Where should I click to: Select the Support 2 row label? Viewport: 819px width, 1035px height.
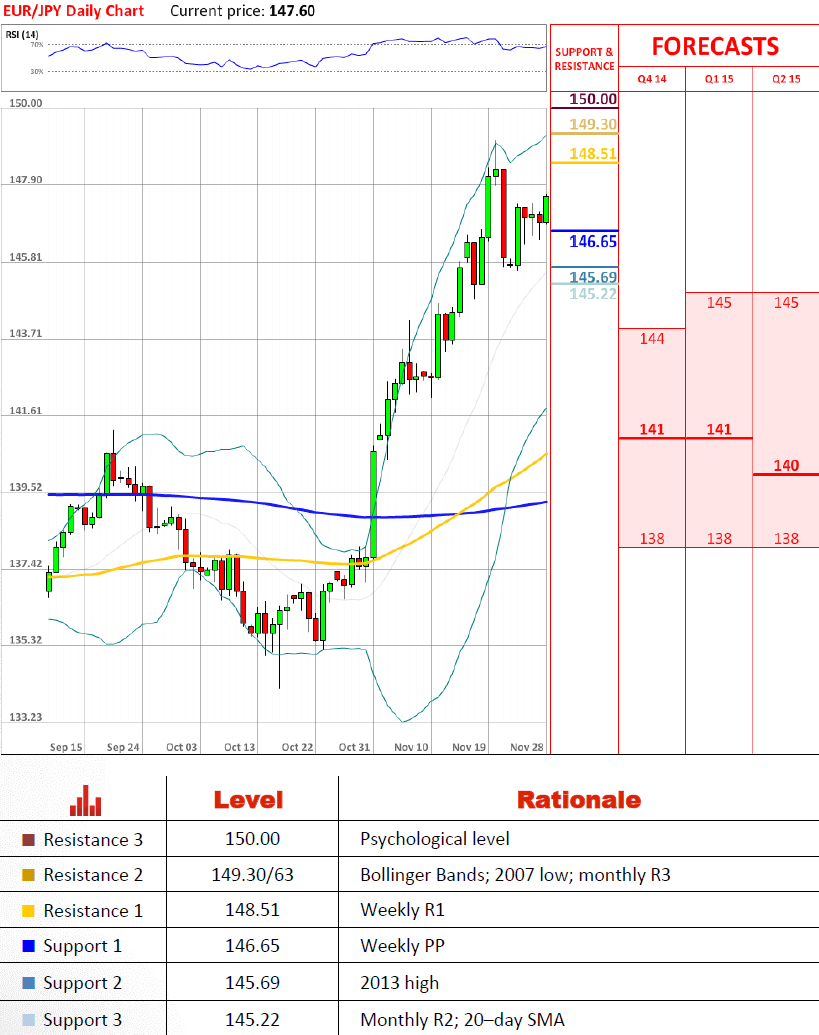[82, 984]
